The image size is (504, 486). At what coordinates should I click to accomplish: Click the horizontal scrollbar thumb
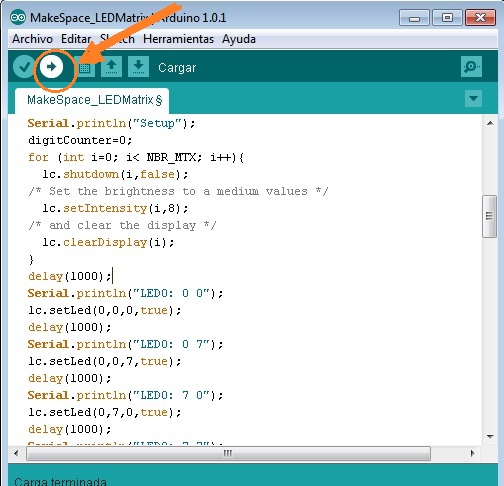click(x=228, y=454)
